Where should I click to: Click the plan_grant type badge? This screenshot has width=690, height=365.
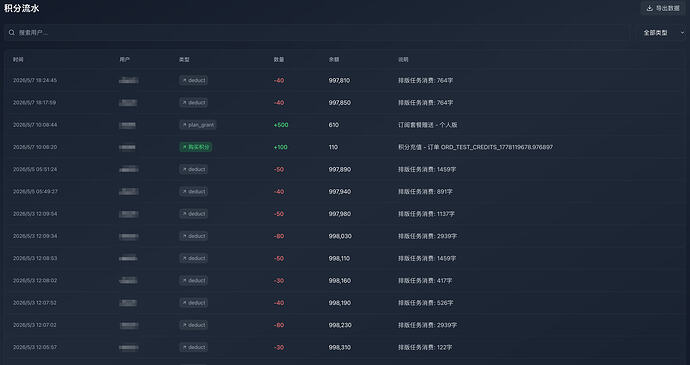[198, 125]
